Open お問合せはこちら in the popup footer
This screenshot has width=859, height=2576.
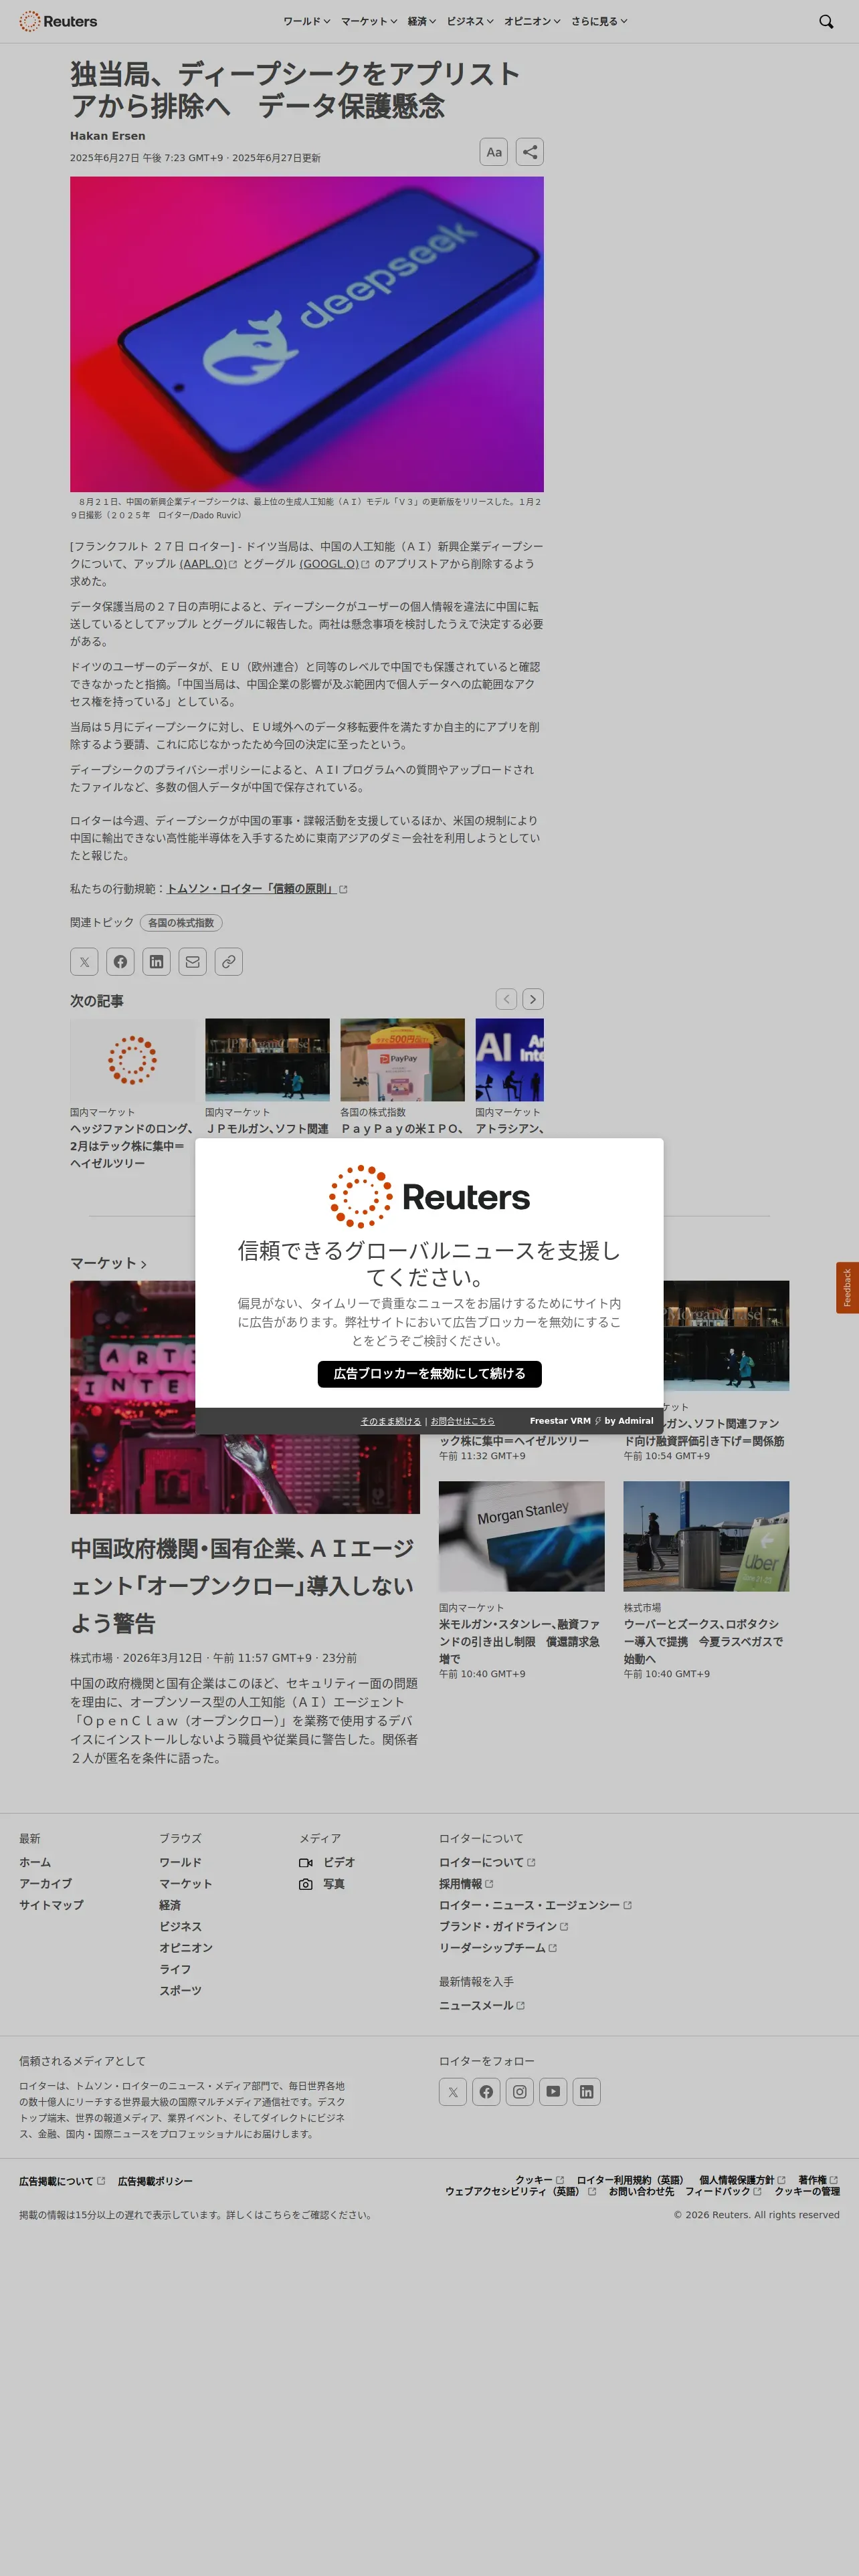pos(462,1421)
